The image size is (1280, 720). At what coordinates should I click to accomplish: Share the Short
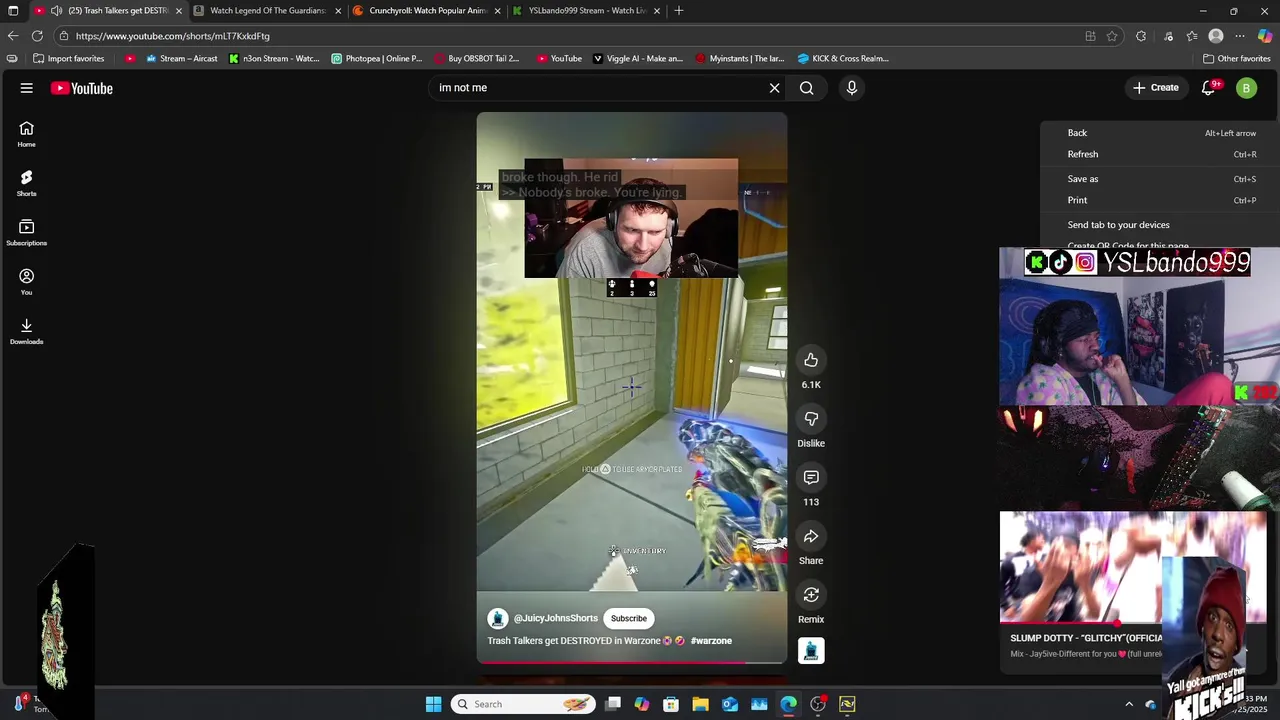click(811, 536)
